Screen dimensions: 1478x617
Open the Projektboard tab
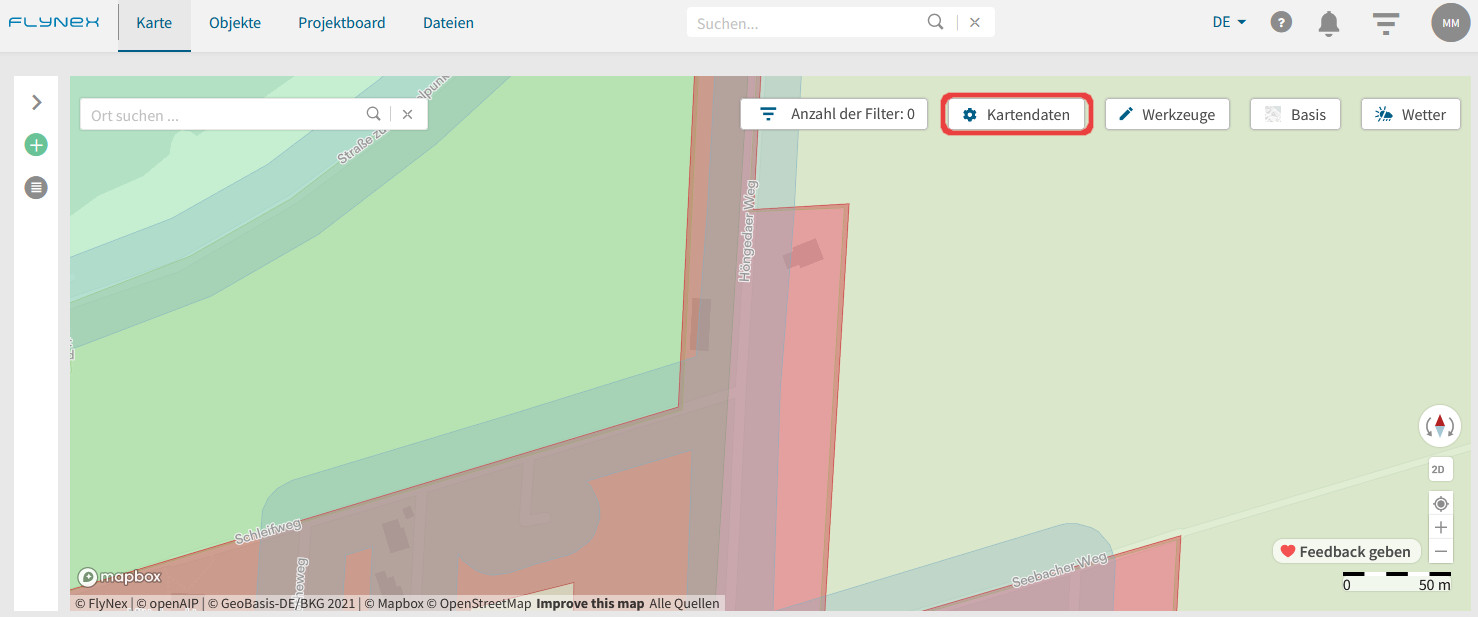[x=341, y=23]
